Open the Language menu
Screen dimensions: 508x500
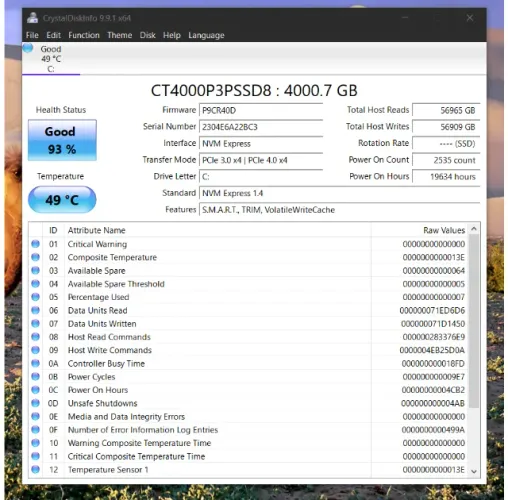pos(206,35)
